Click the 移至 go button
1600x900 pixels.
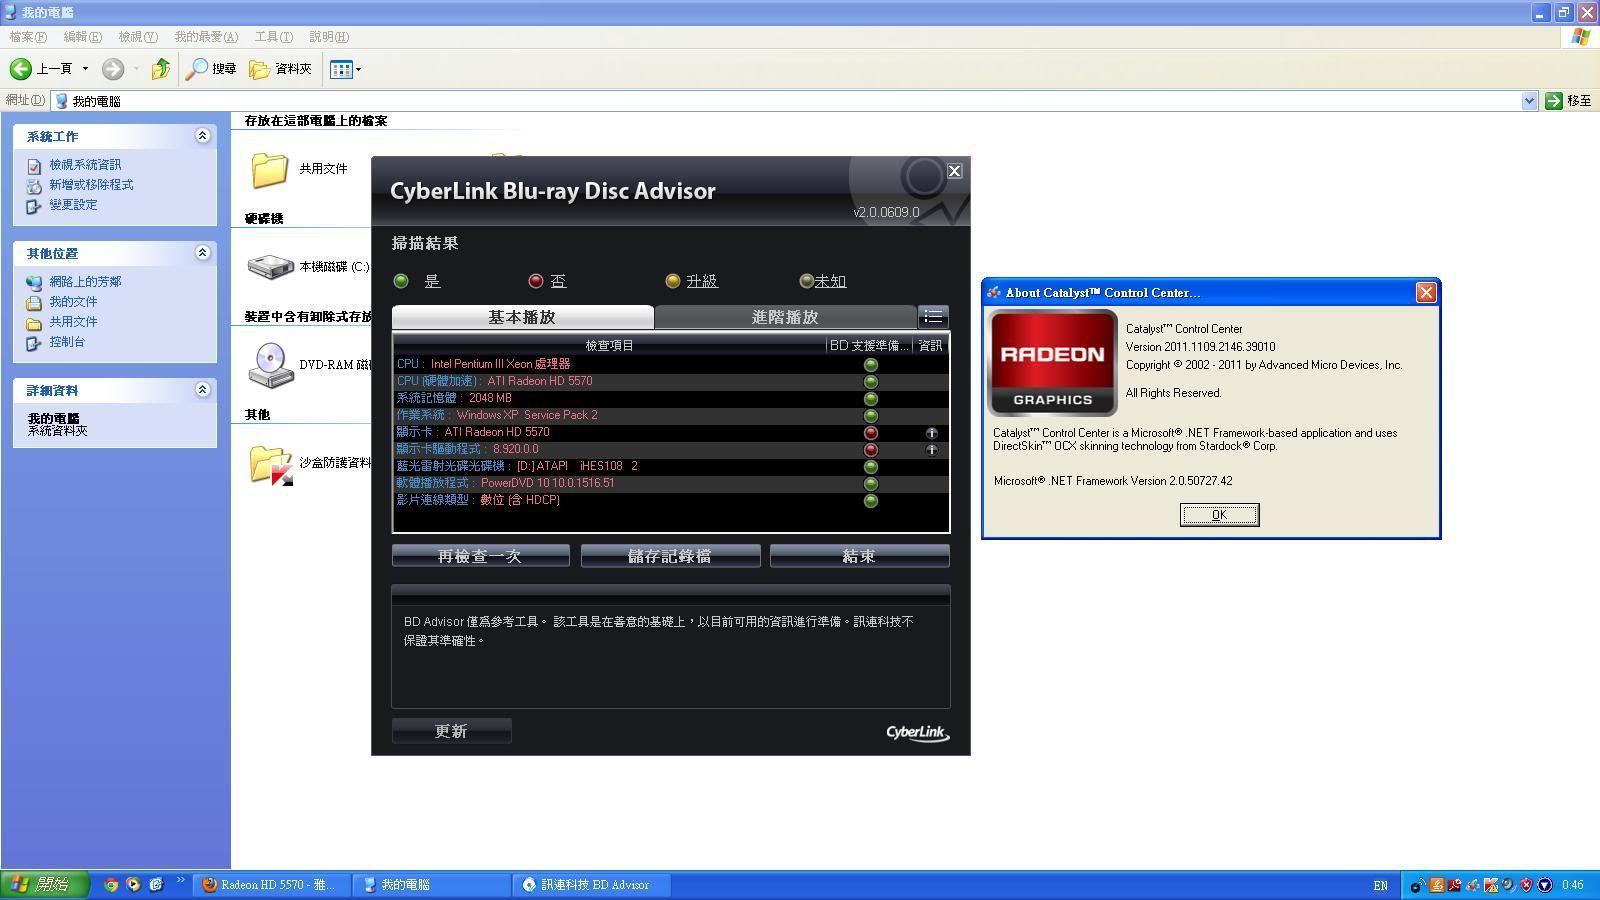click(1568, 101)
